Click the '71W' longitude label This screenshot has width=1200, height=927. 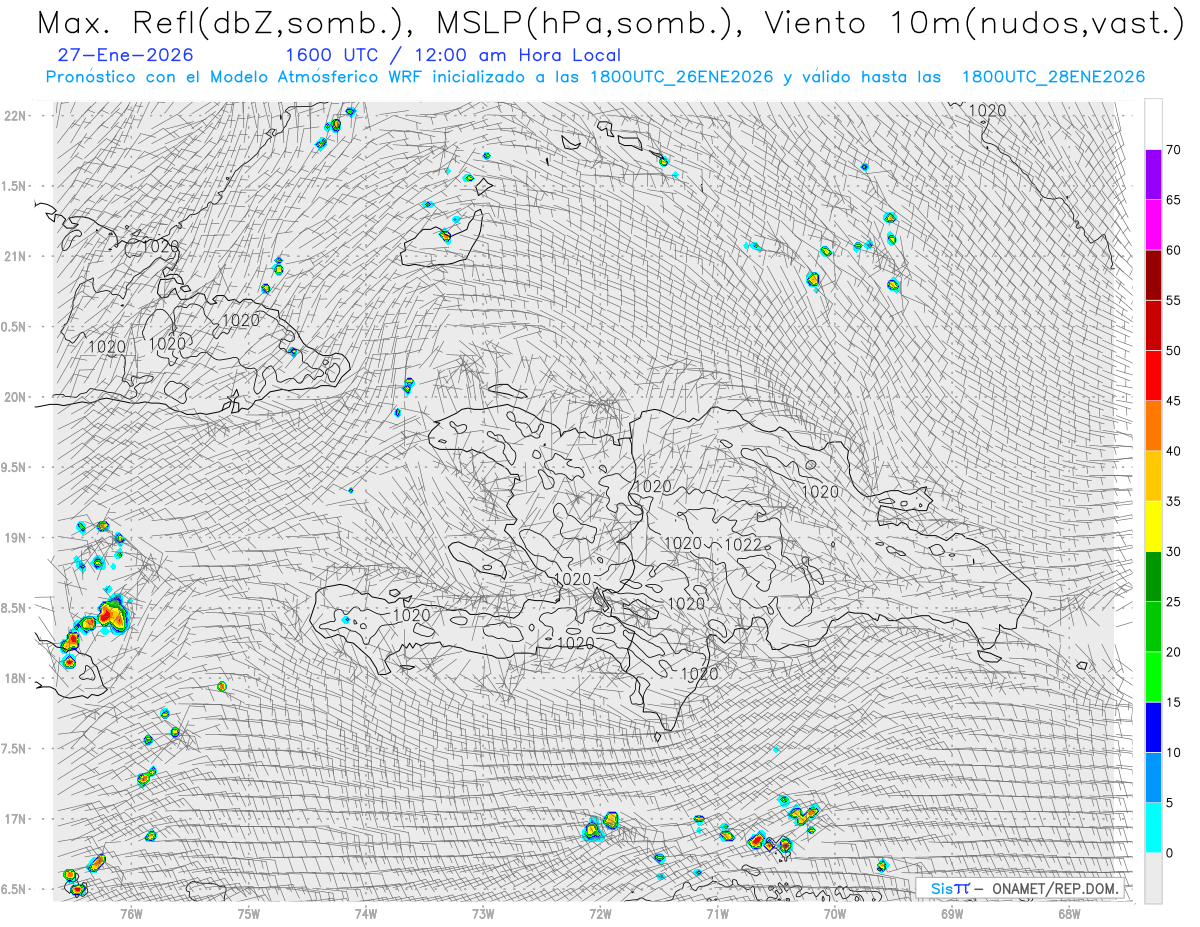(x=717, y=913)
